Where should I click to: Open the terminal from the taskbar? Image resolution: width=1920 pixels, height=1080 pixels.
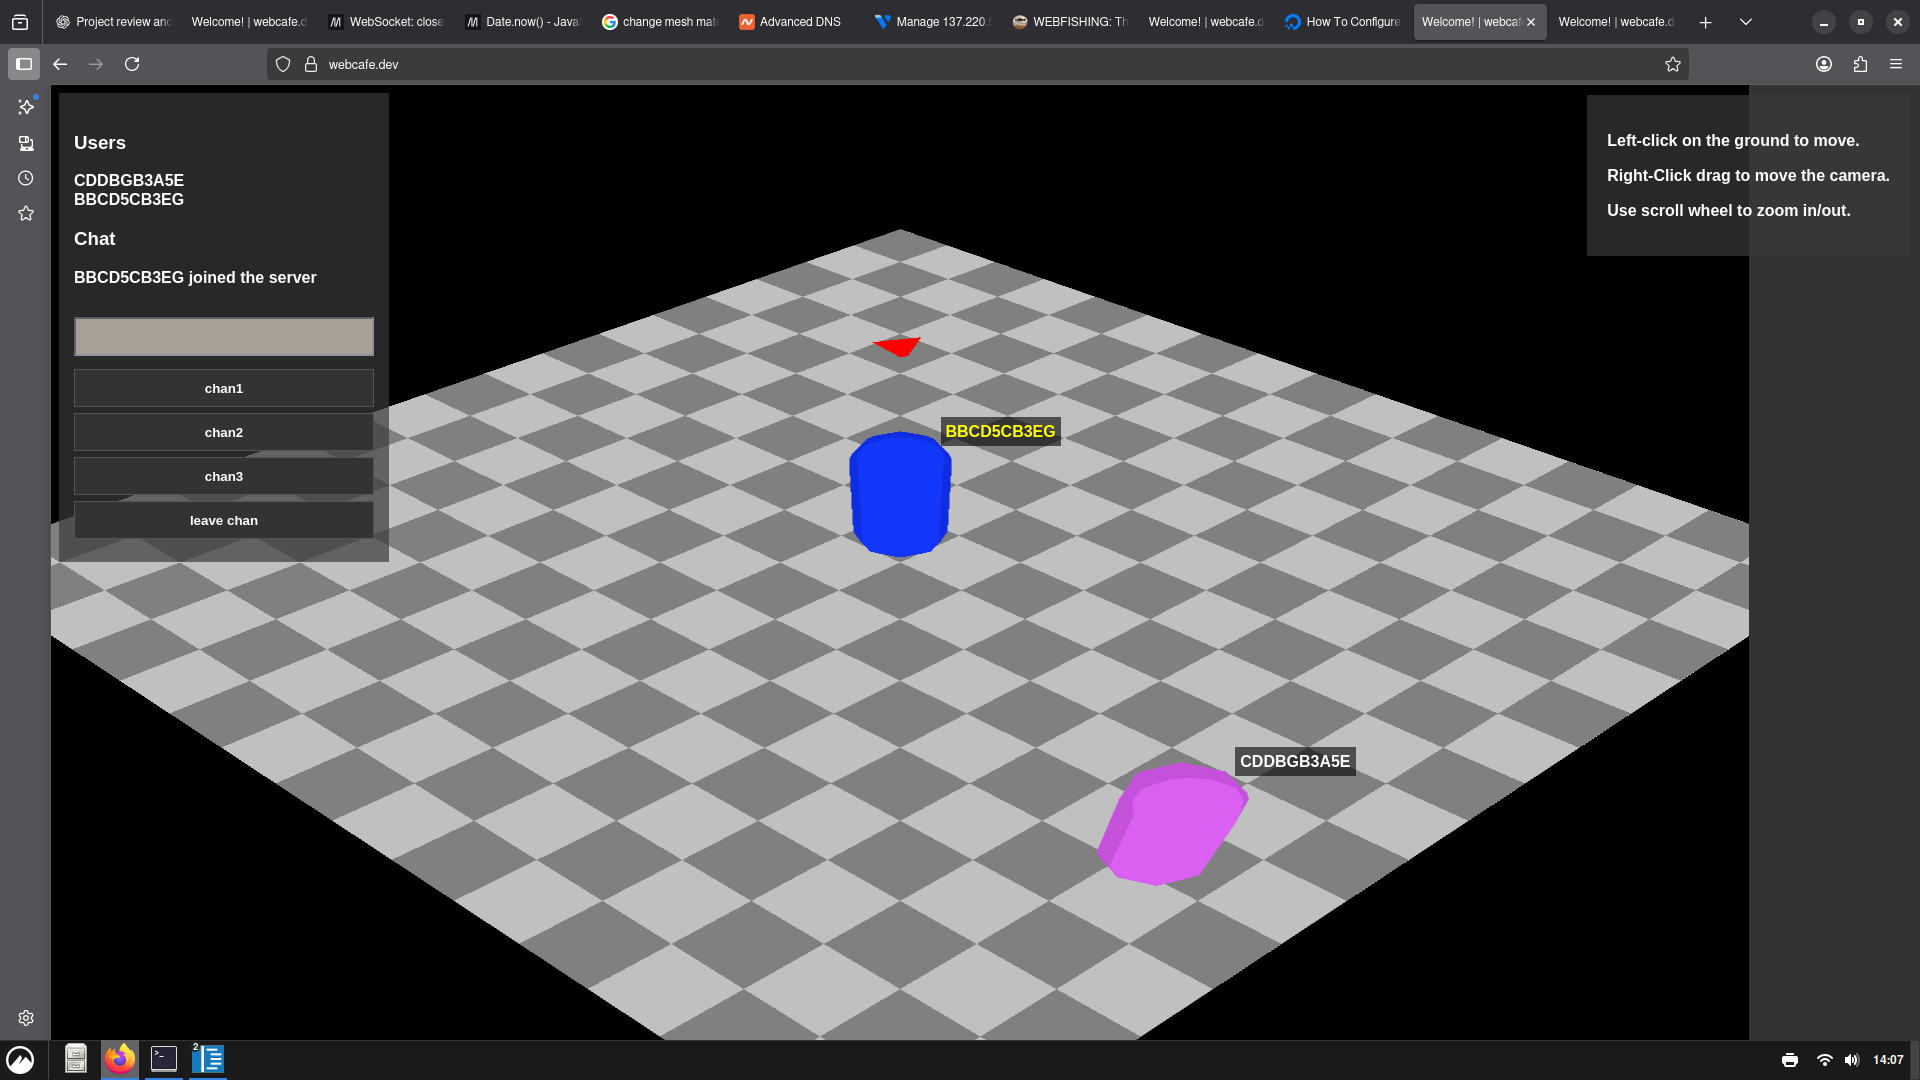pos(164,1058)
